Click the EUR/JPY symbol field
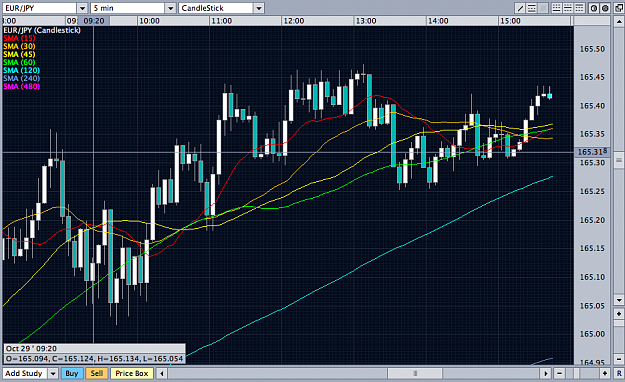 [39, 8]
